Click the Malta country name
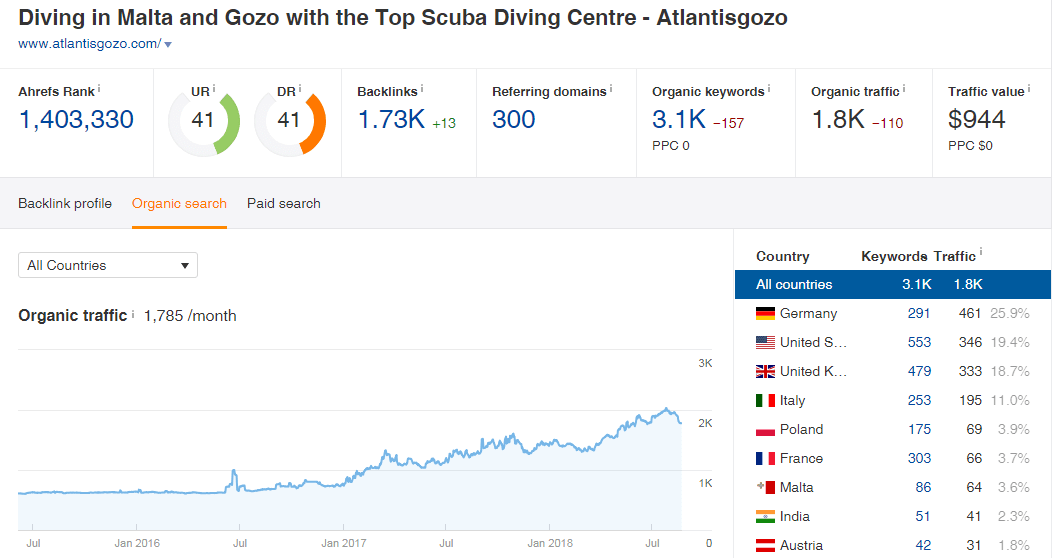1057x558 pixels. click(x=797, y=487)
